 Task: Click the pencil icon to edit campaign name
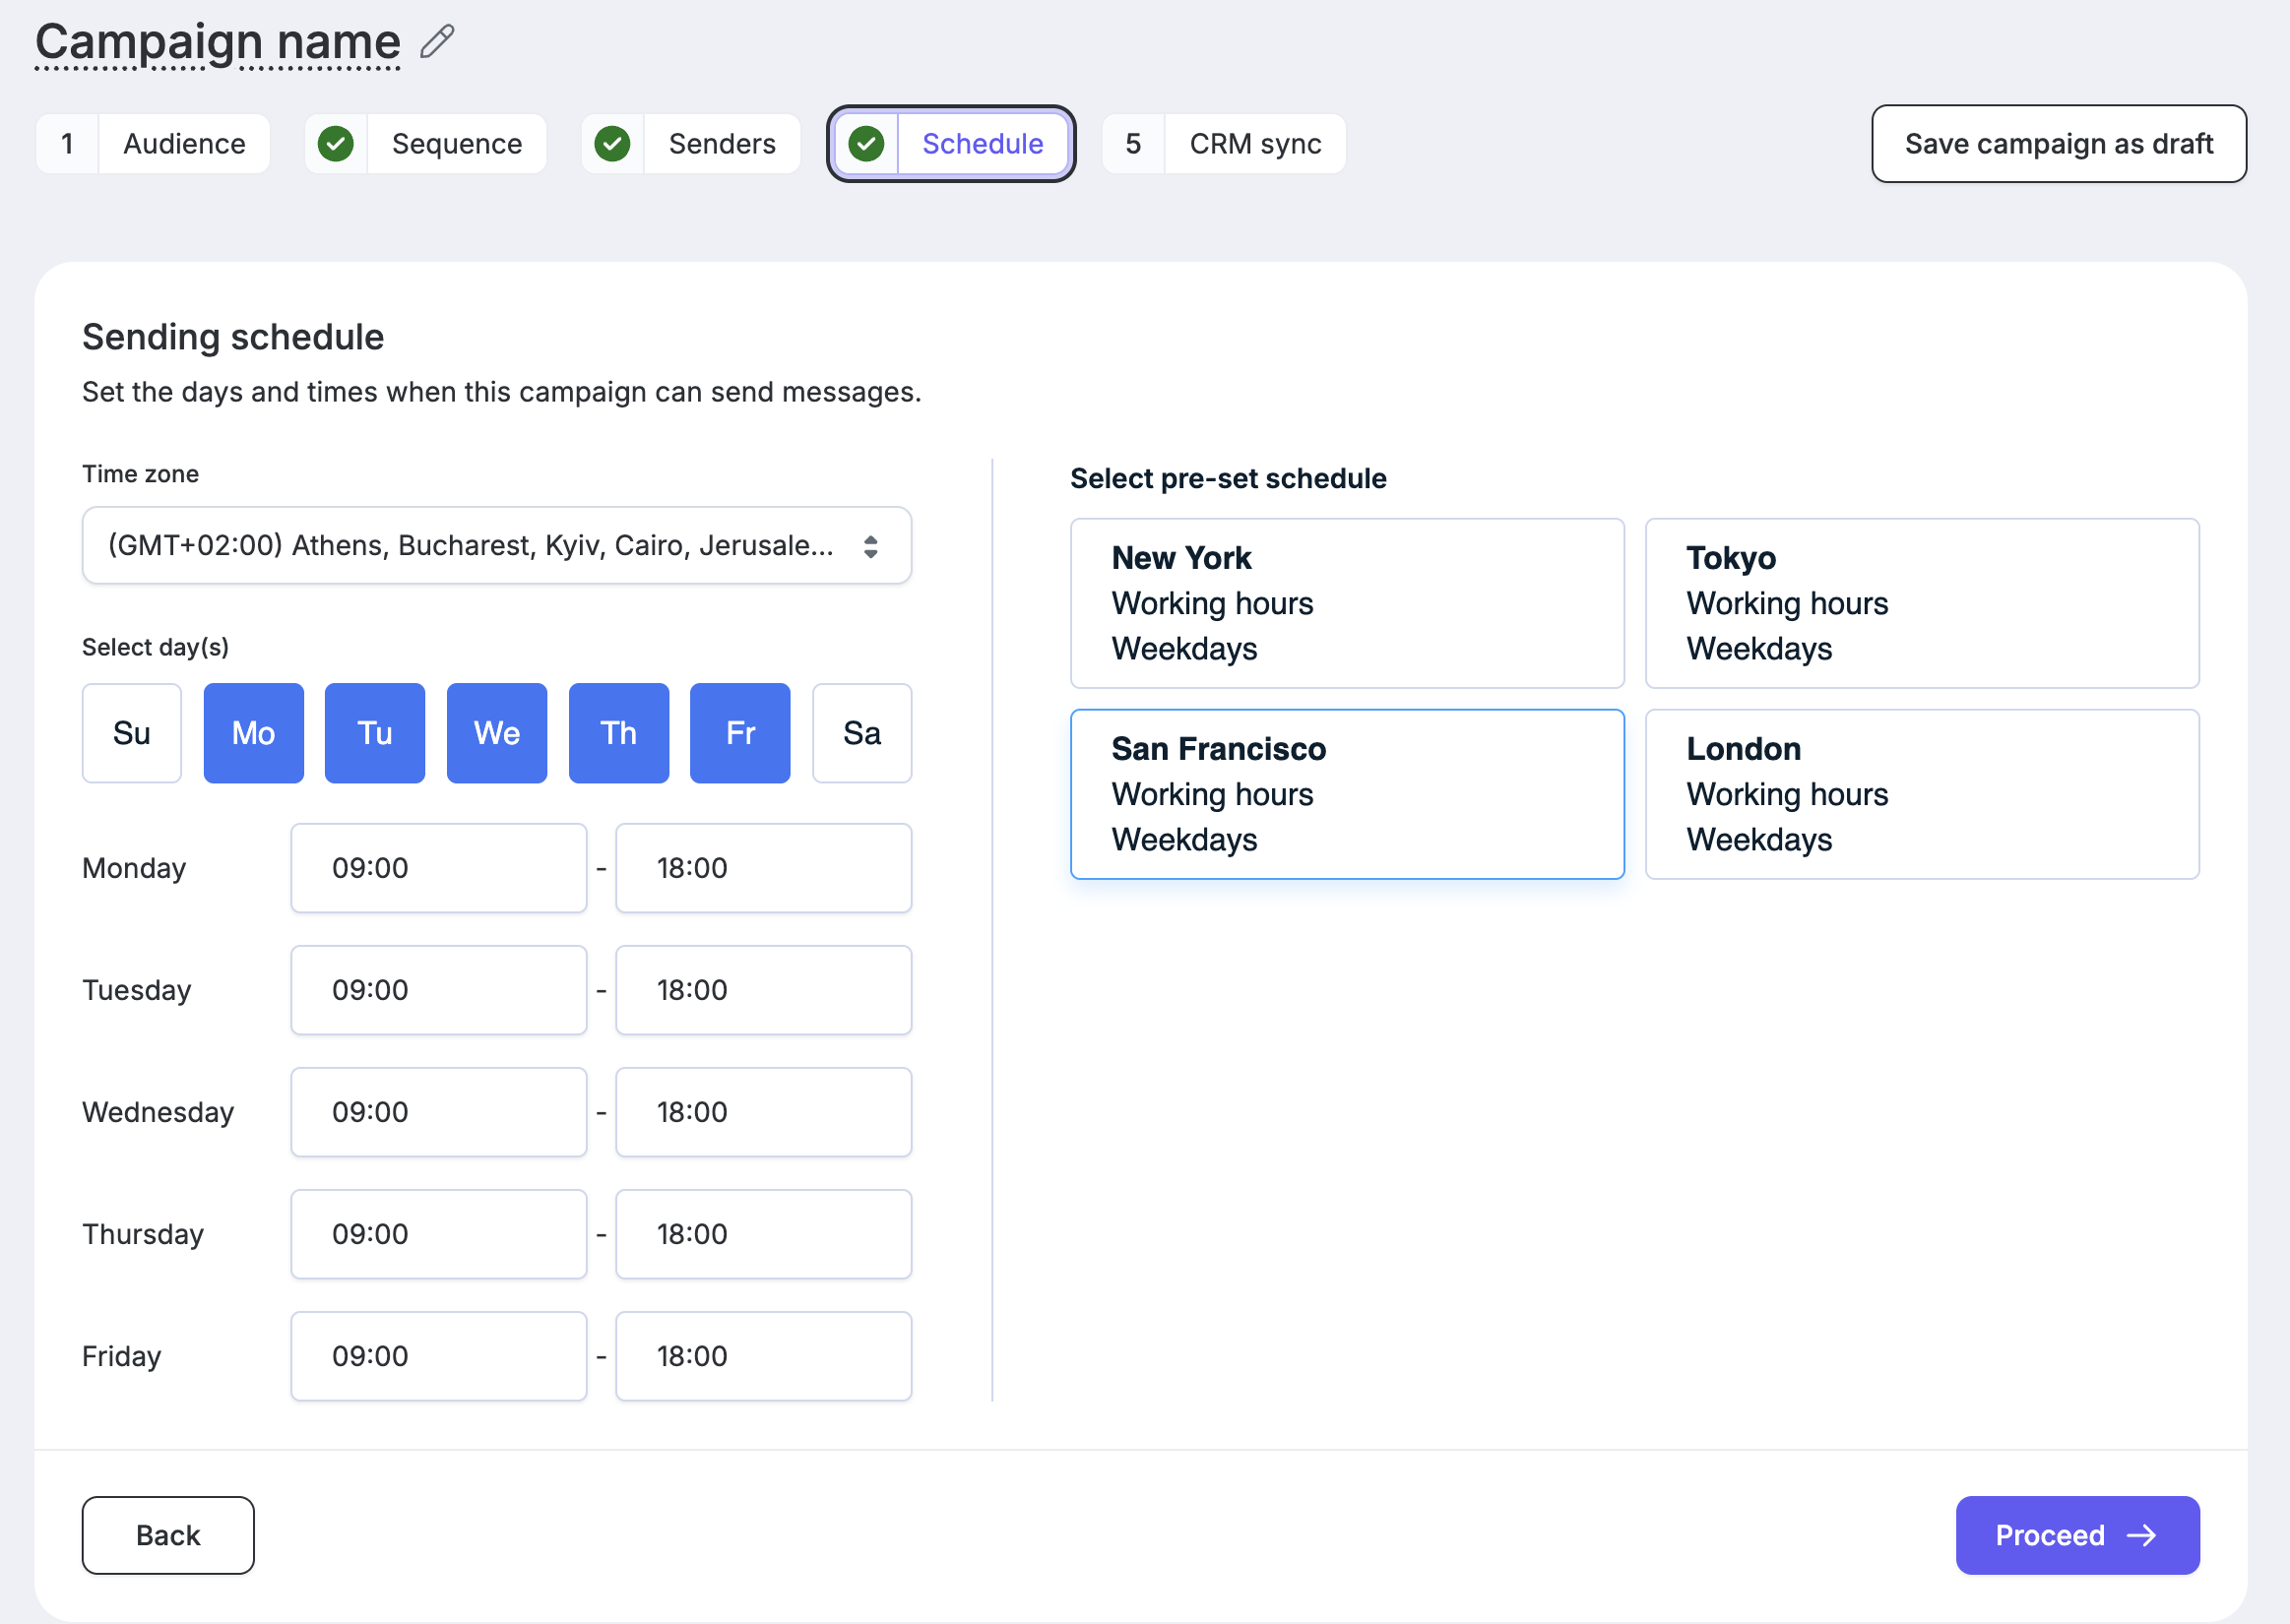click(437, 42)
